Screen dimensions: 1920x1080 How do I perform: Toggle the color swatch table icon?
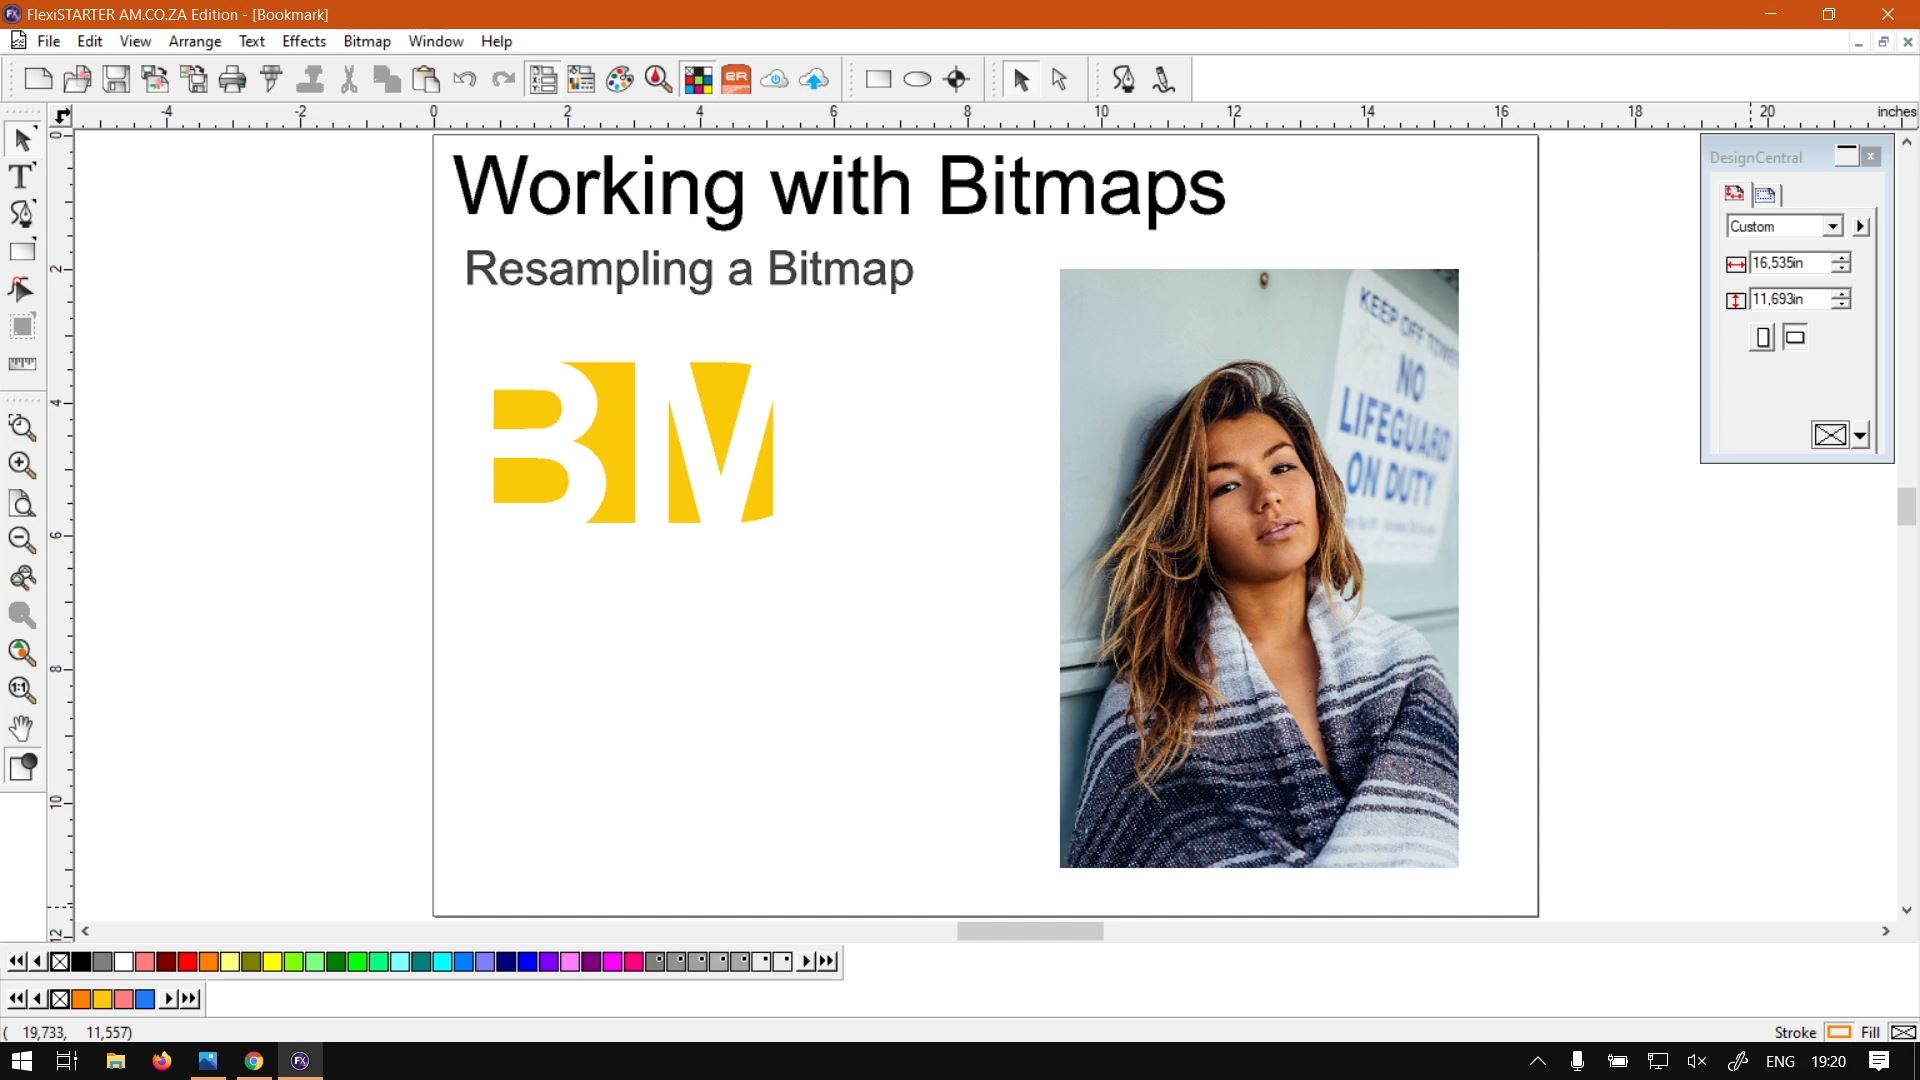point(698,79)
